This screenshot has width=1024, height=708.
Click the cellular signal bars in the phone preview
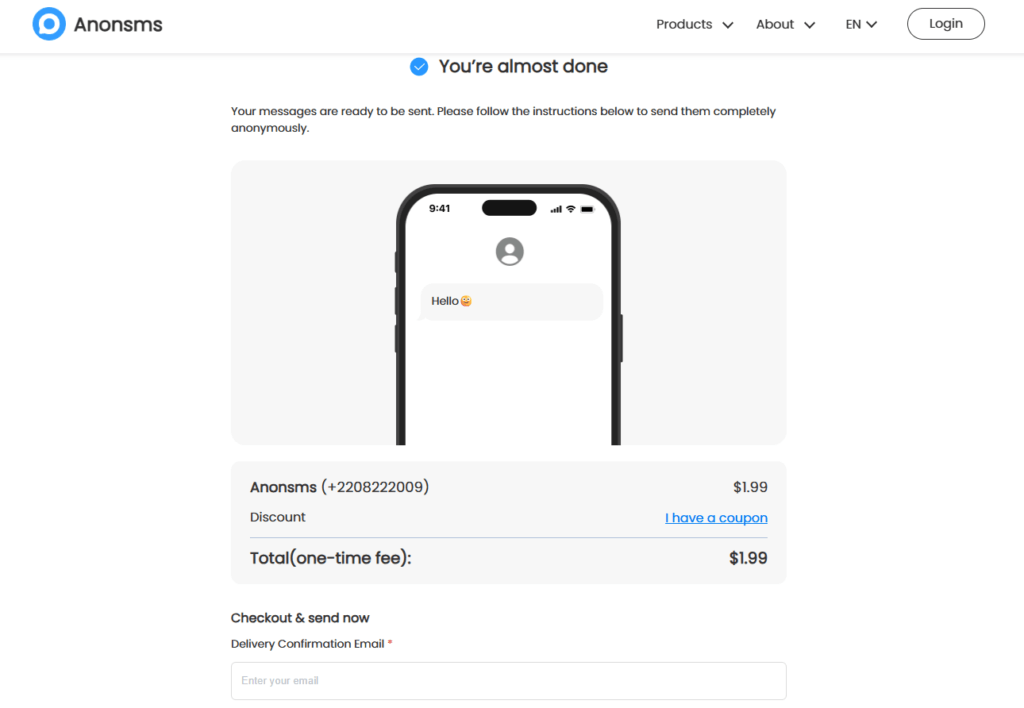pos(556,208)
